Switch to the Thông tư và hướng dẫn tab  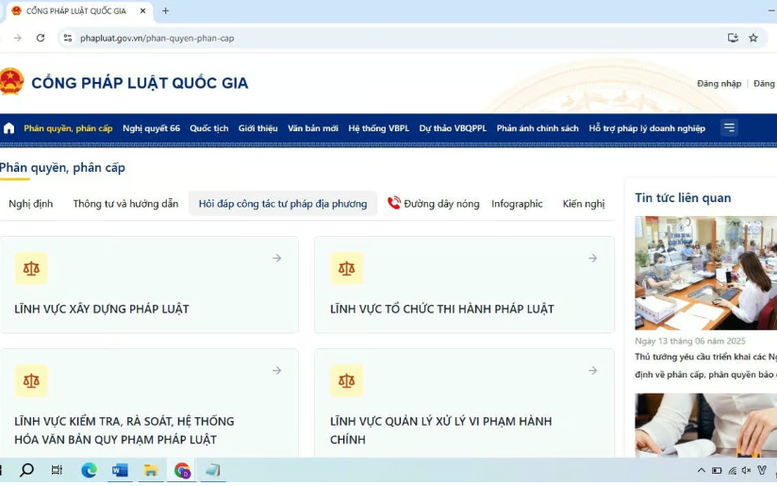(125, 204)
